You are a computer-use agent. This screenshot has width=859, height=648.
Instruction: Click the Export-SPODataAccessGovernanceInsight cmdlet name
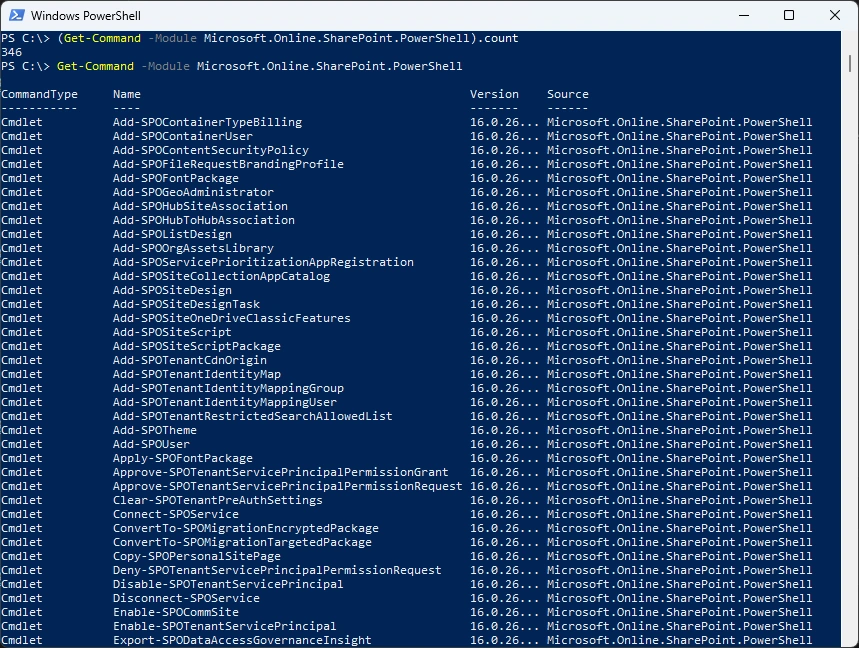coord(242,640)
